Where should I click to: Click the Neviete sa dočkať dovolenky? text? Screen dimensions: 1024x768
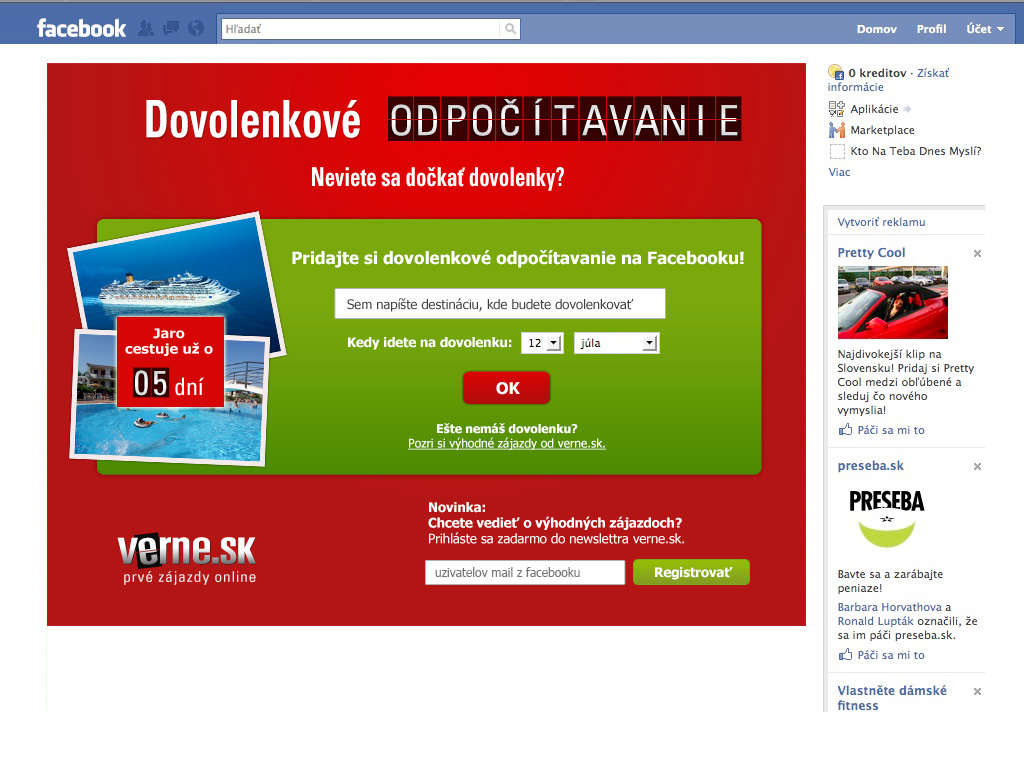(438, 177)
